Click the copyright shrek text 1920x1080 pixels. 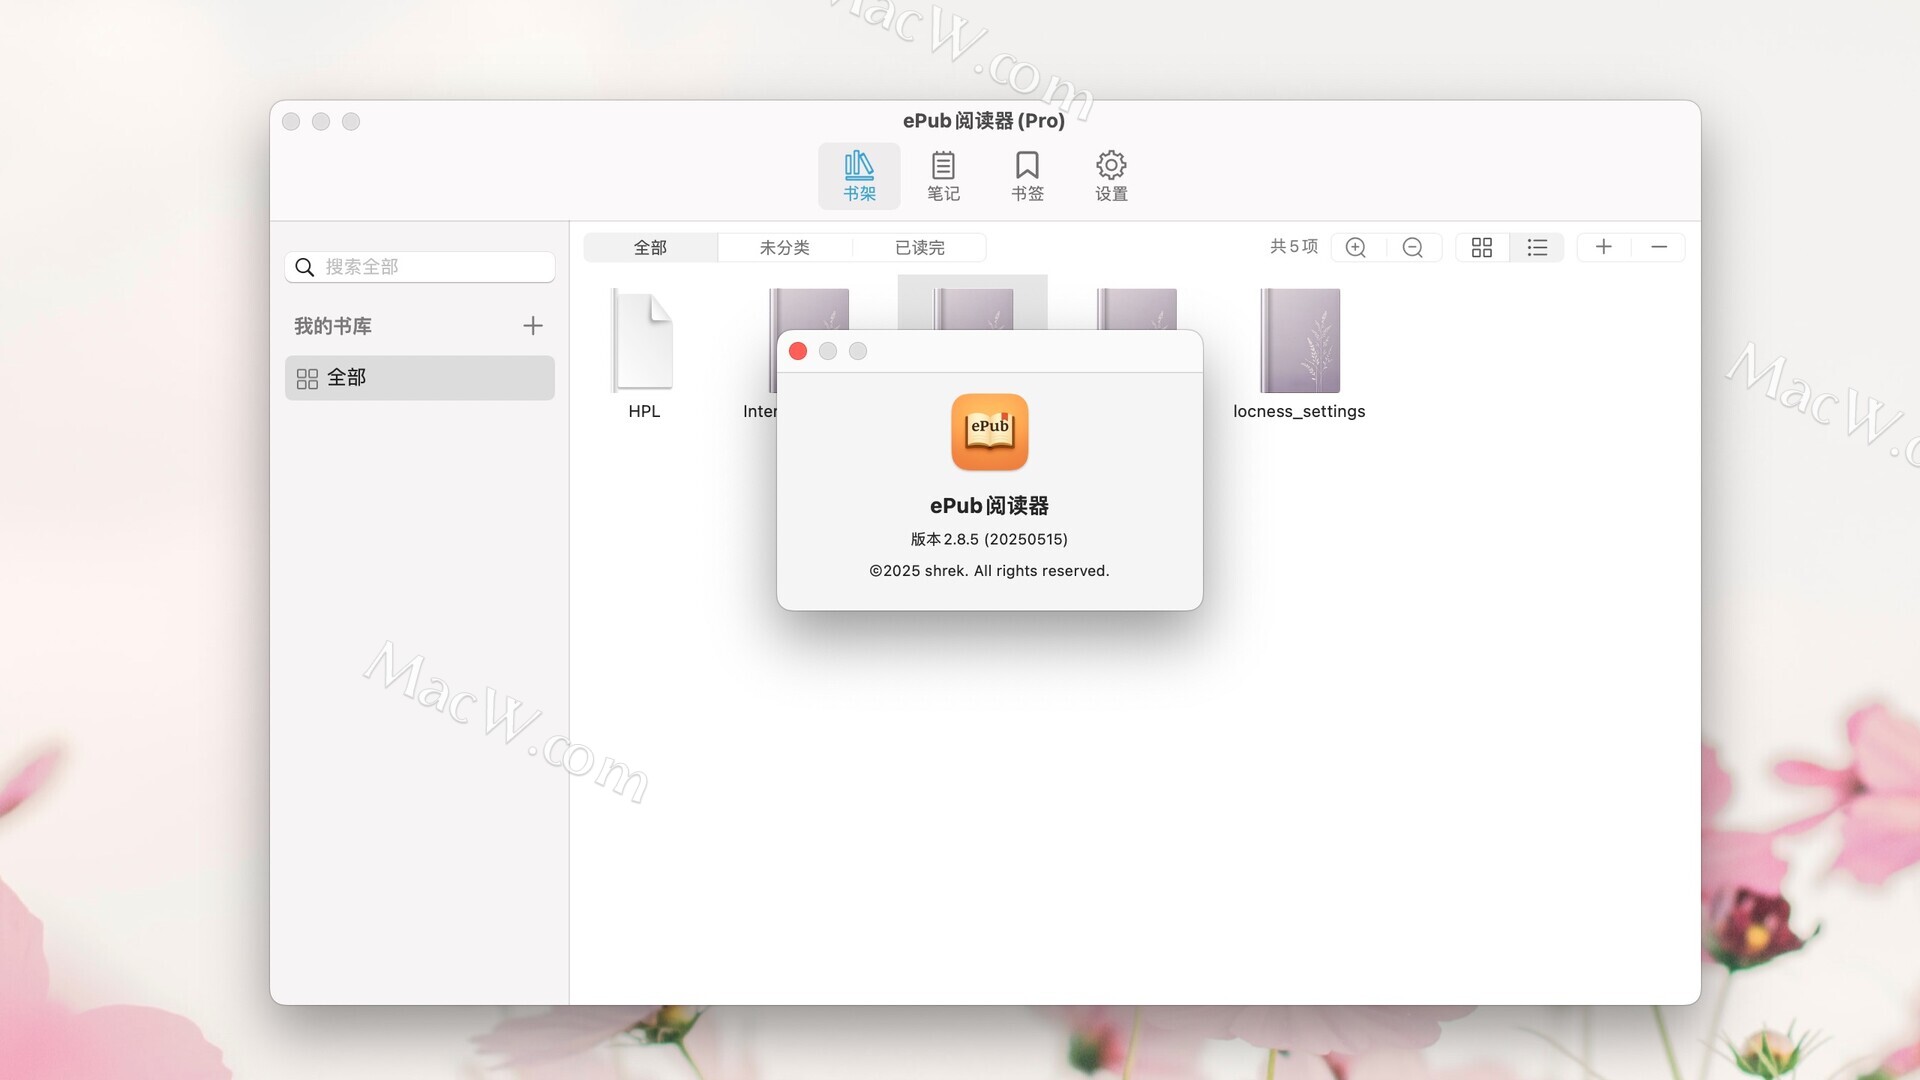tap(989, 571)
